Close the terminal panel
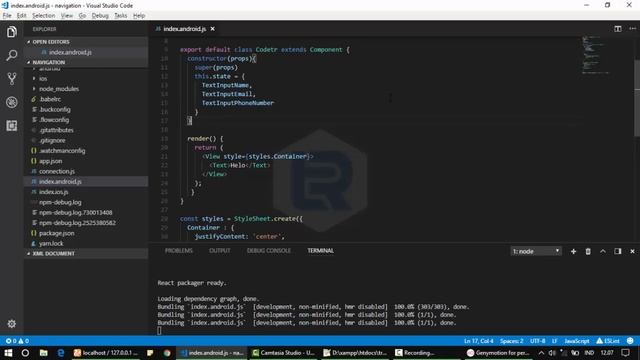This screenshot has width=640, height=360. click(632, 251)
